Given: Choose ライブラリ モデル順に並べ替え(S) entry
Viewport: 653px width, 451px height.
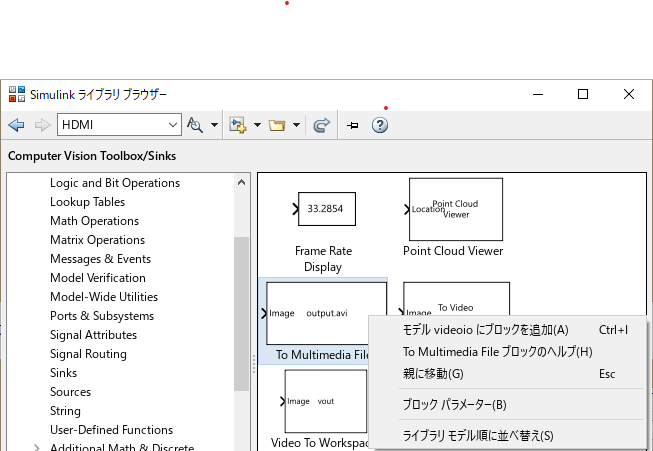Looking at the screenshot, I should coord(507,436).
